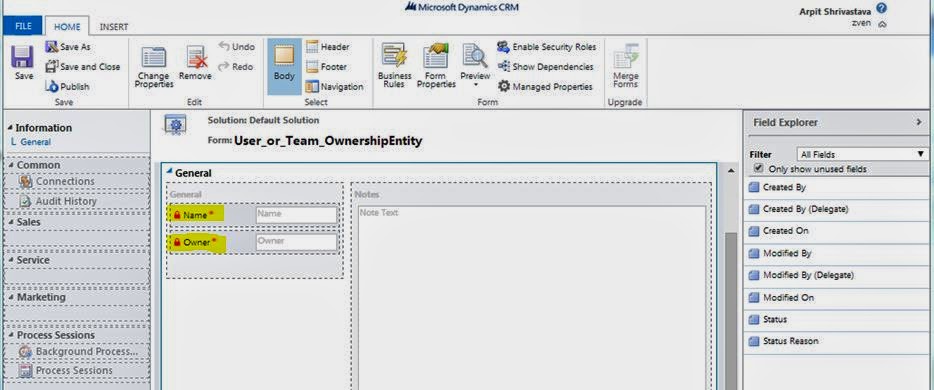Open Business Rules
Image resolution: width=934 pixels, height=390 pixels.
(x=394, y=66)
